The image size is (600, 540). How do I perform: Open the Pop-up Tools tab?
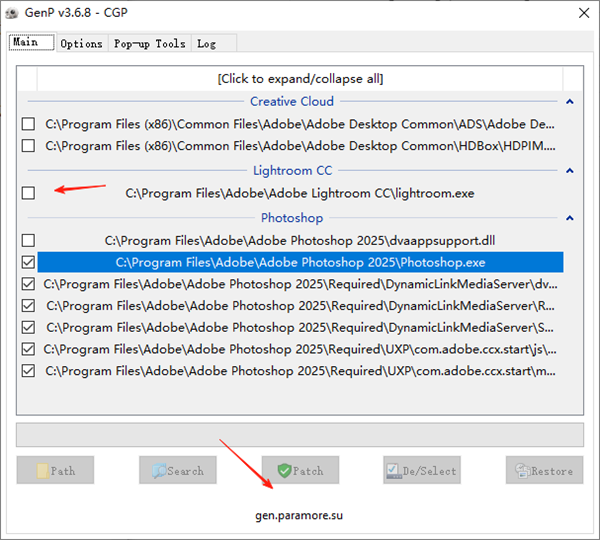click(150, 44)
